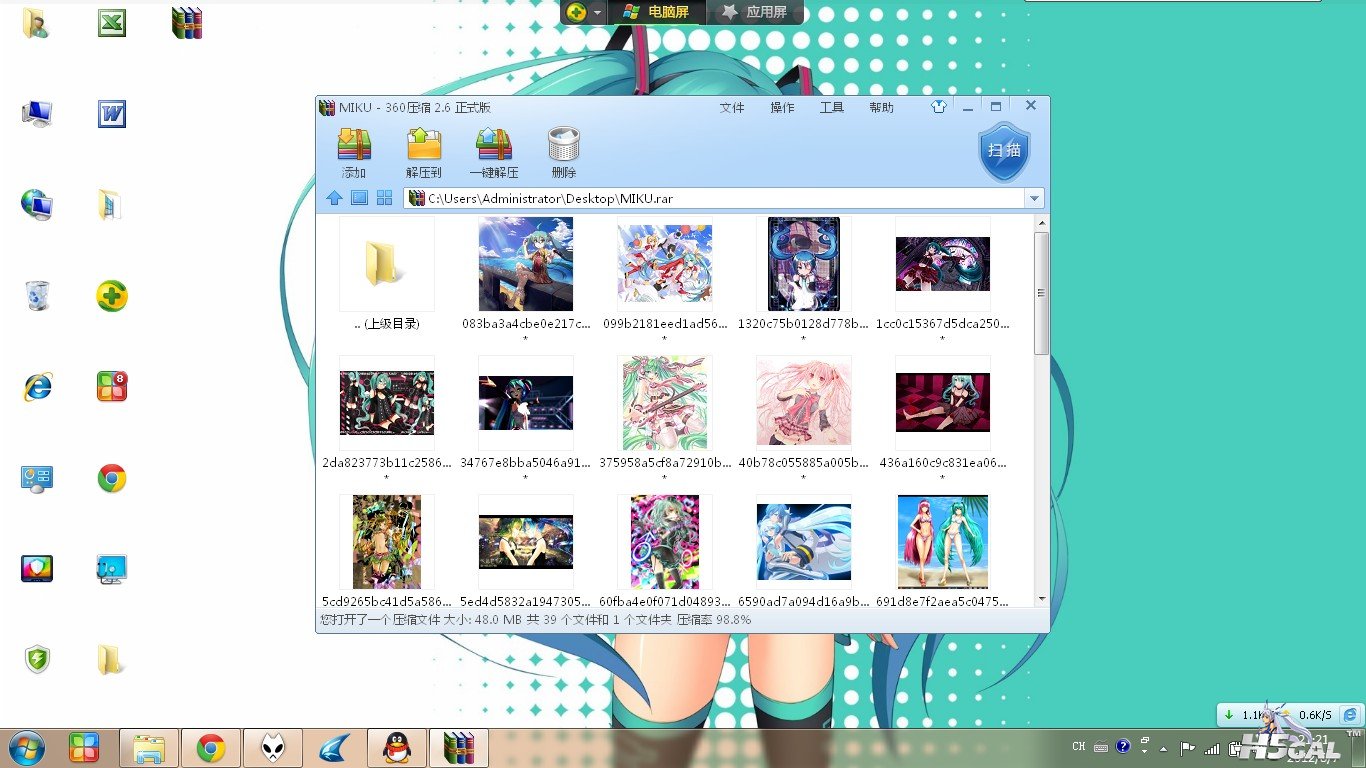
Task: Click the Windows Start button
Action: point(26,747)
